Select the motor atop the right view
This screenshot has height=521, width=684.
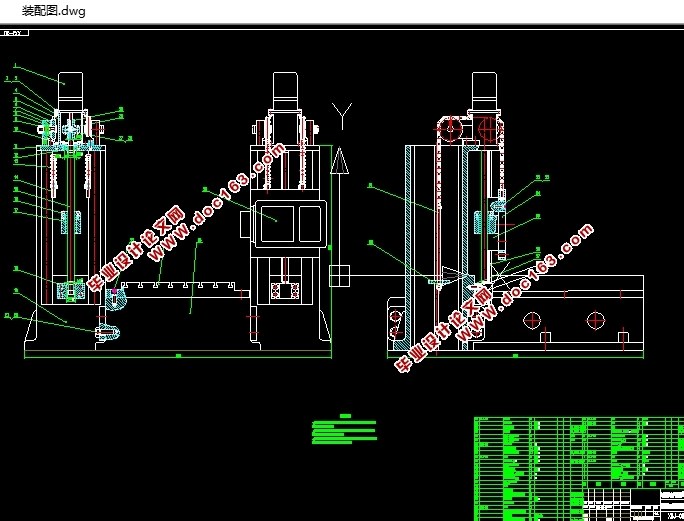(x=484, y=91)
